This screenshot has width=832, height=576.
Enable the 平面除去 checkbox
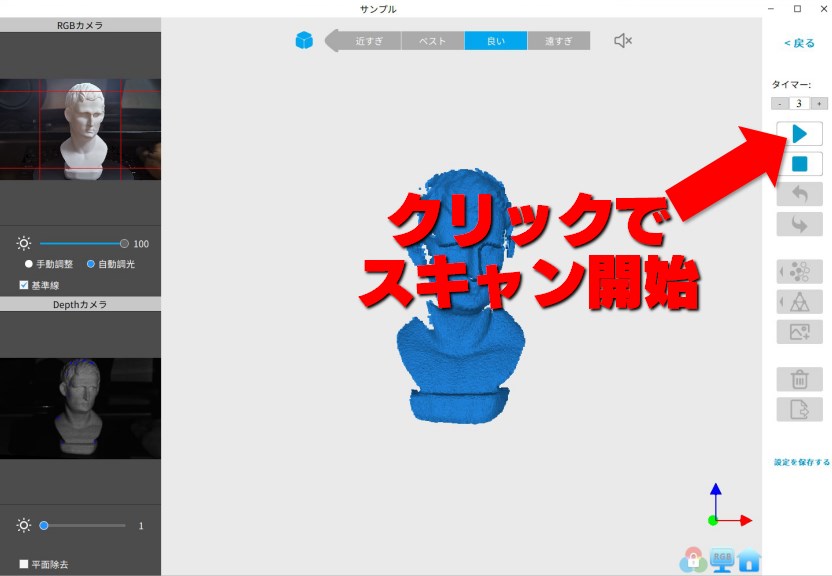click(x=24, y=564)
